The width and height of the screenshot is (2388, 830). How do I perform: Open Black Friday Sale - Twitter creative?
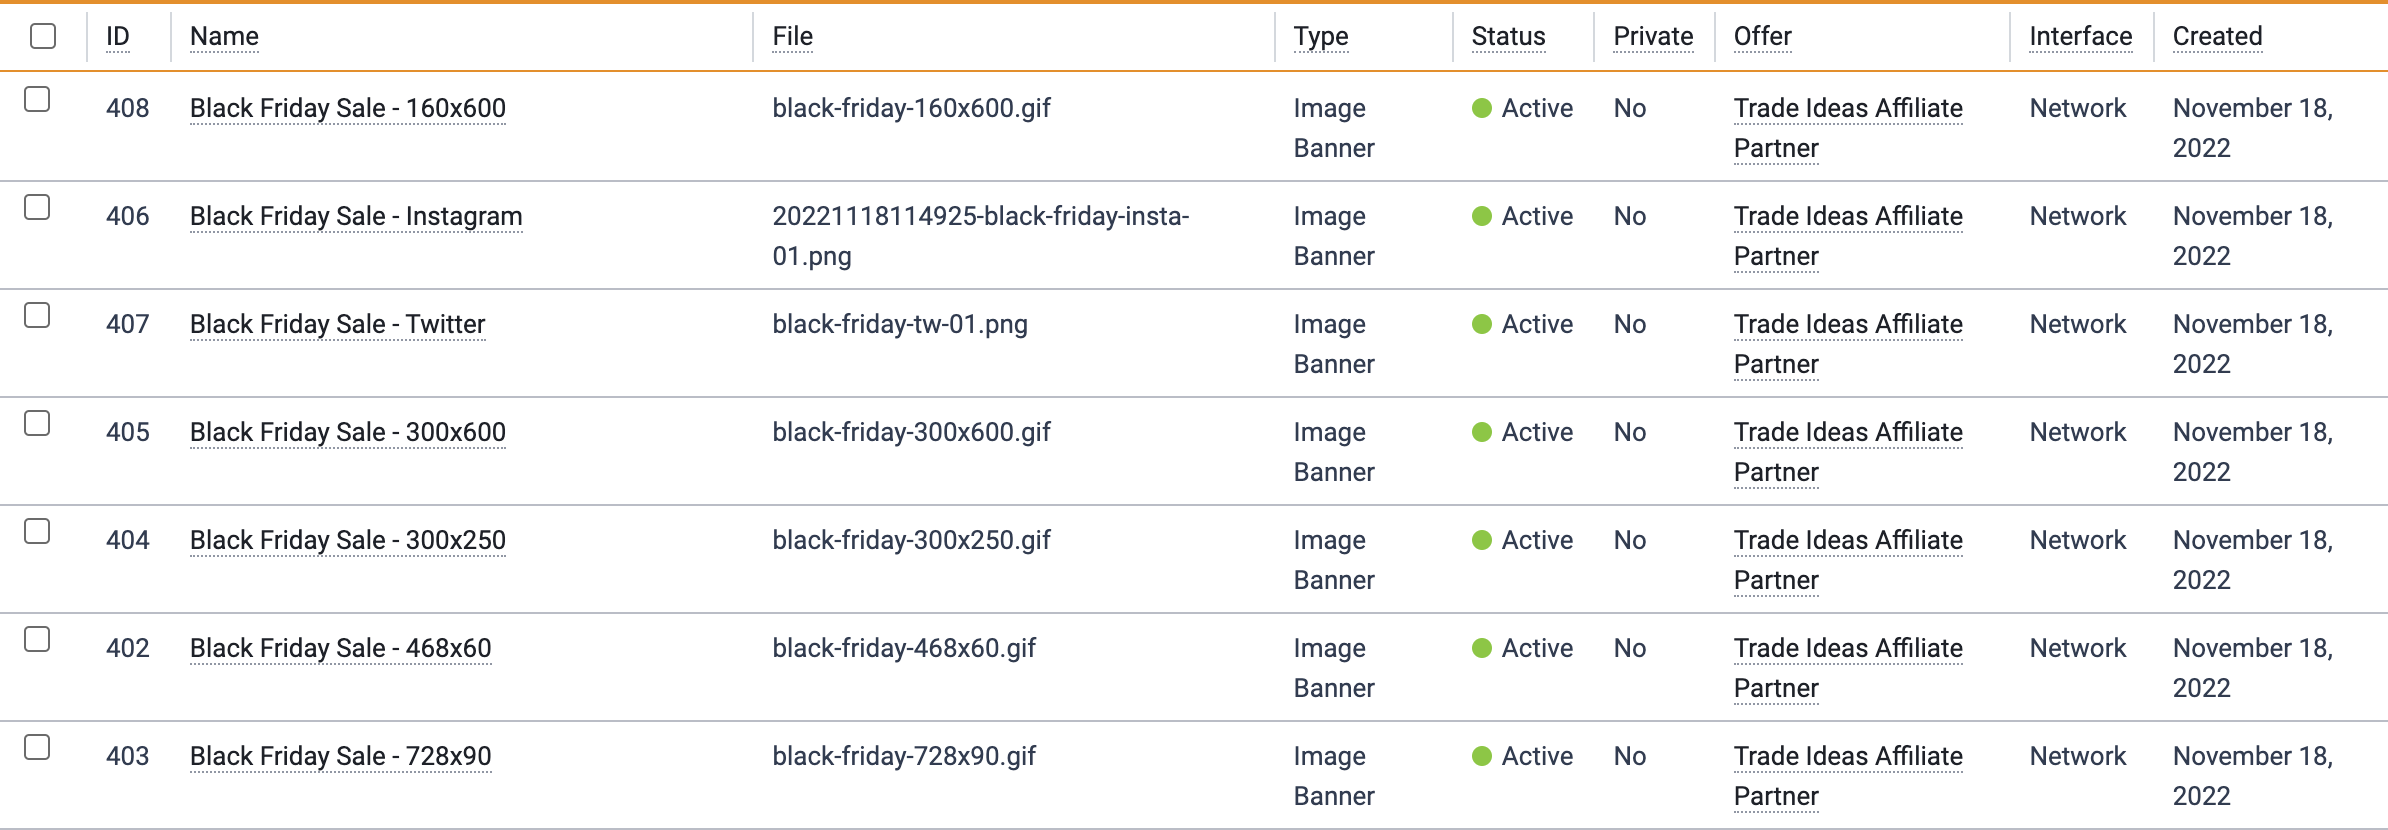(x=338, y=324)
